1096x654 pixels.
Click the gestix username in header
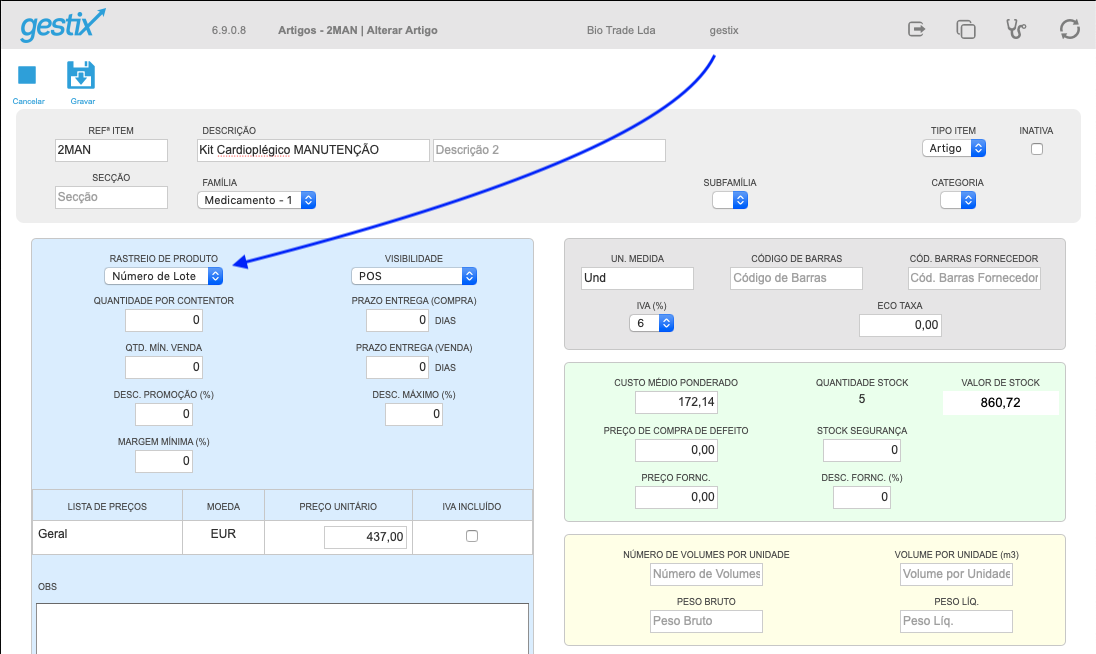click(723, 30)
